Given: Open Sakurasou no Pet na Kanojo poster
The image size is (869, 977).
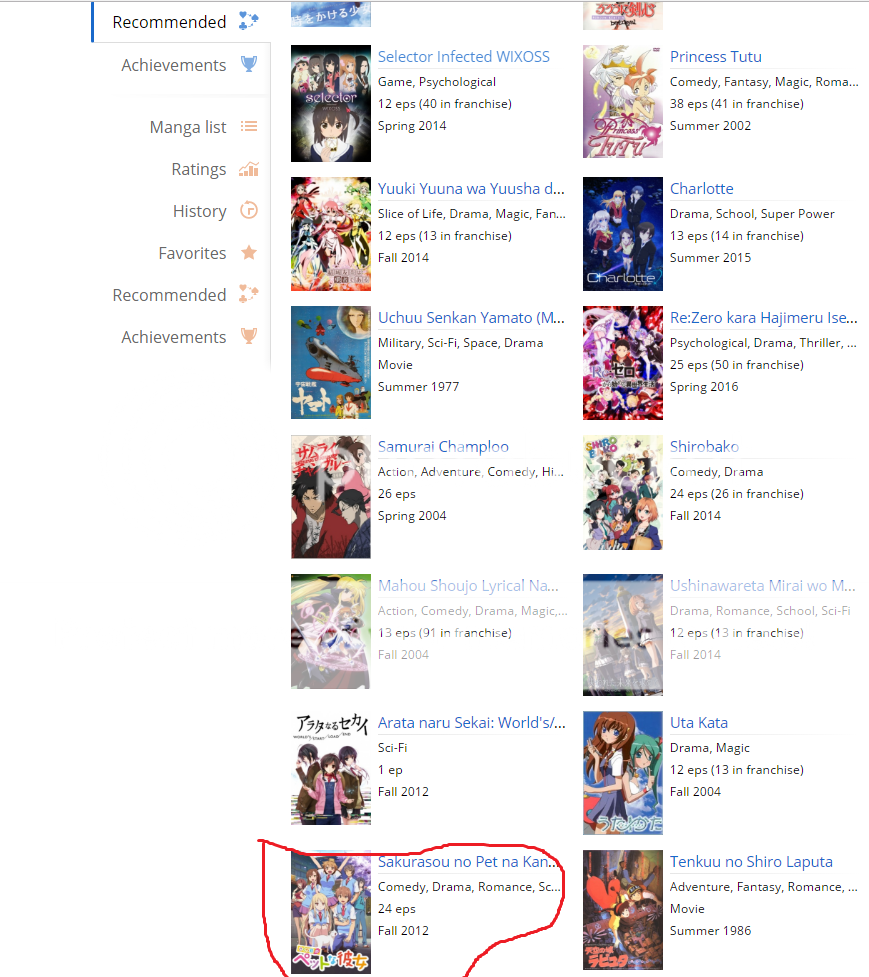Looking at the screenshot, I should pos(331,912).
